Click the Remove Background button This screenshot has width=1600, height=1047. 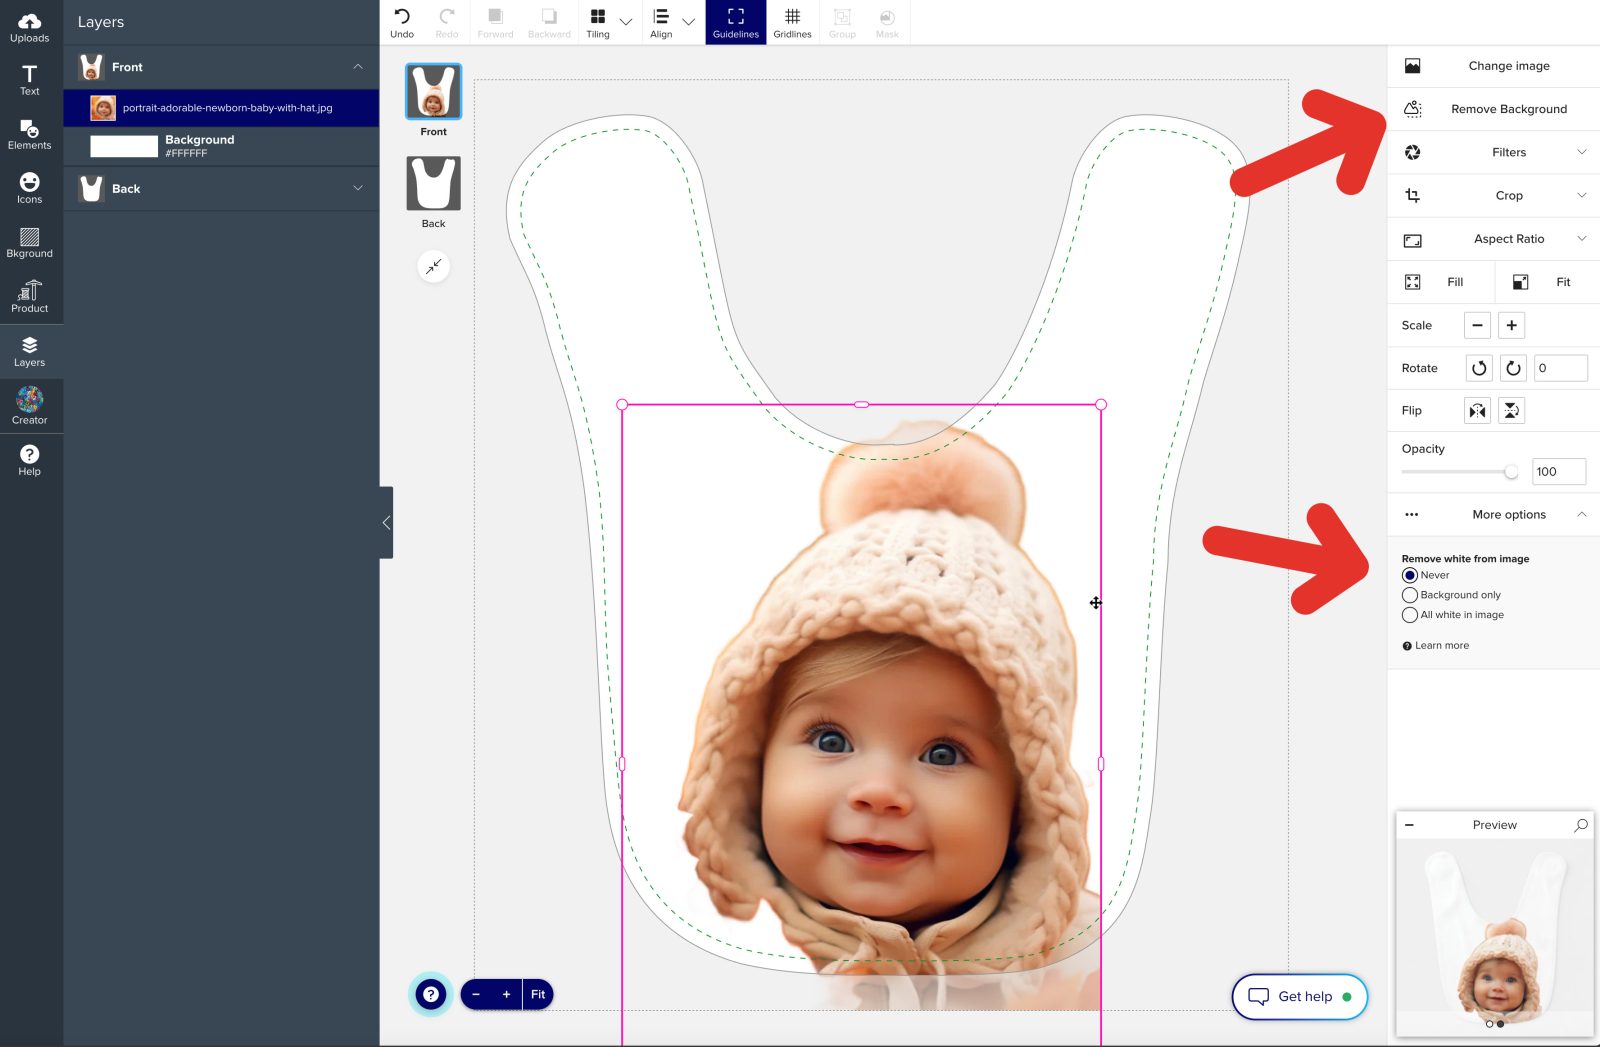(x=1508, y=109)
